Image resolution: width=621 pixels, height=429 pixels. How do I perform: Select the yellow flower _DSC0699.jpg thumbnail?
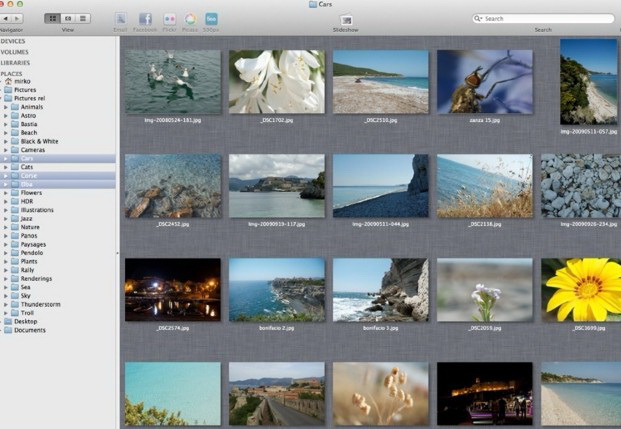click(581, 289)
